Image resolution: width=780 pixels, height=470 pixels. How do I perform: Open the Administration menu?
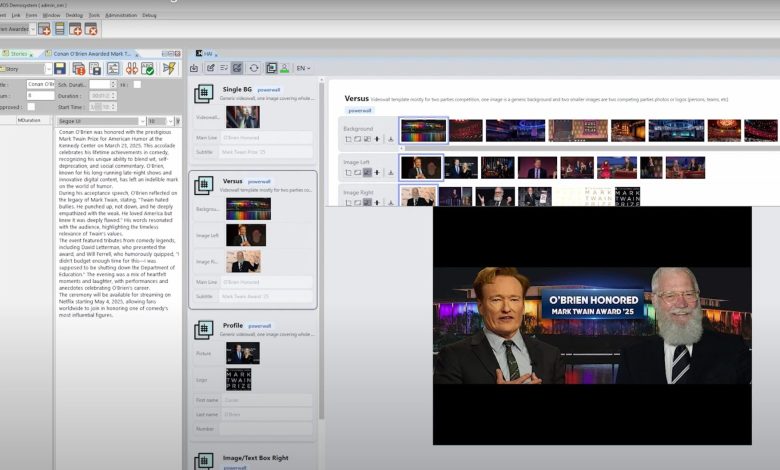point(121,15)
